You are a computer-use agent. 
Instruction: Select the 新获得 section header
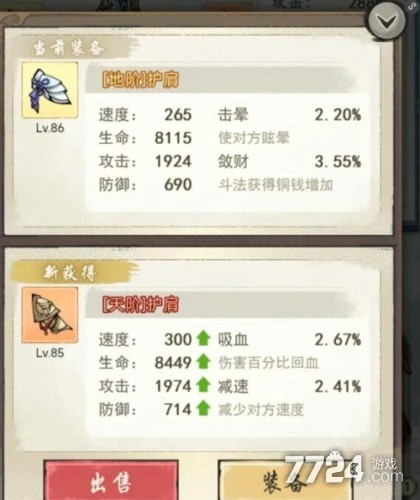[x=69, y=273]
